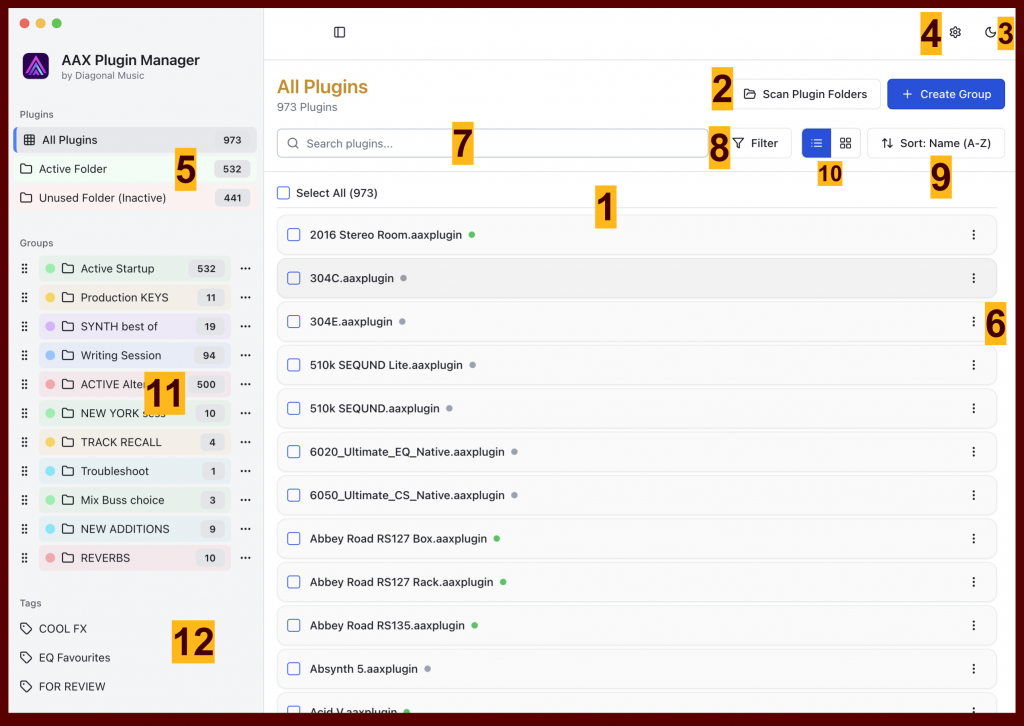The height and width of the screenshot is (726, 1024).
Task: Select Active Folder in sidebar
Action: coord(73,169)
